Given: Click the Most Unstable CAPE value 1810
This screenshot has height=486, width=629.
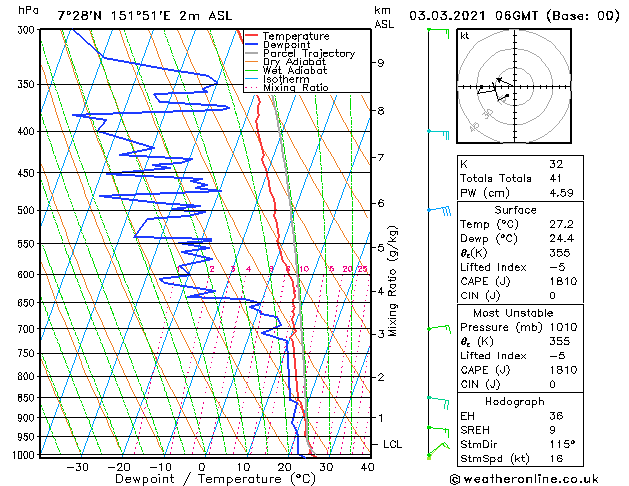Looking at the screenshot, I should 563,370.
